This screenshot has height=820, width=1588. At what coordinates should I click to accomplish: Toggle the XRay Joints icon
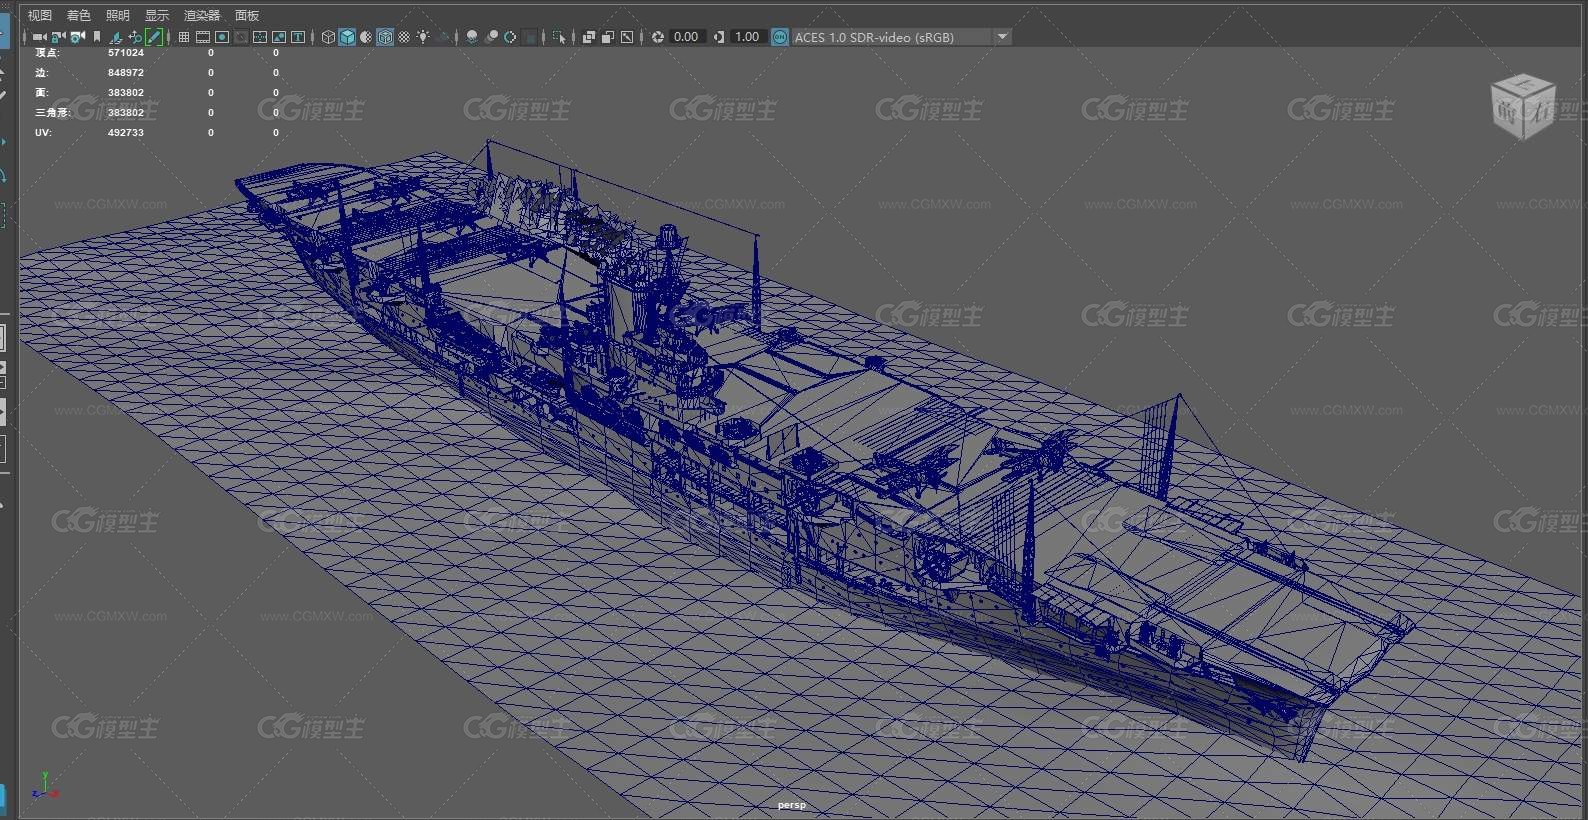tap(627, 37)
